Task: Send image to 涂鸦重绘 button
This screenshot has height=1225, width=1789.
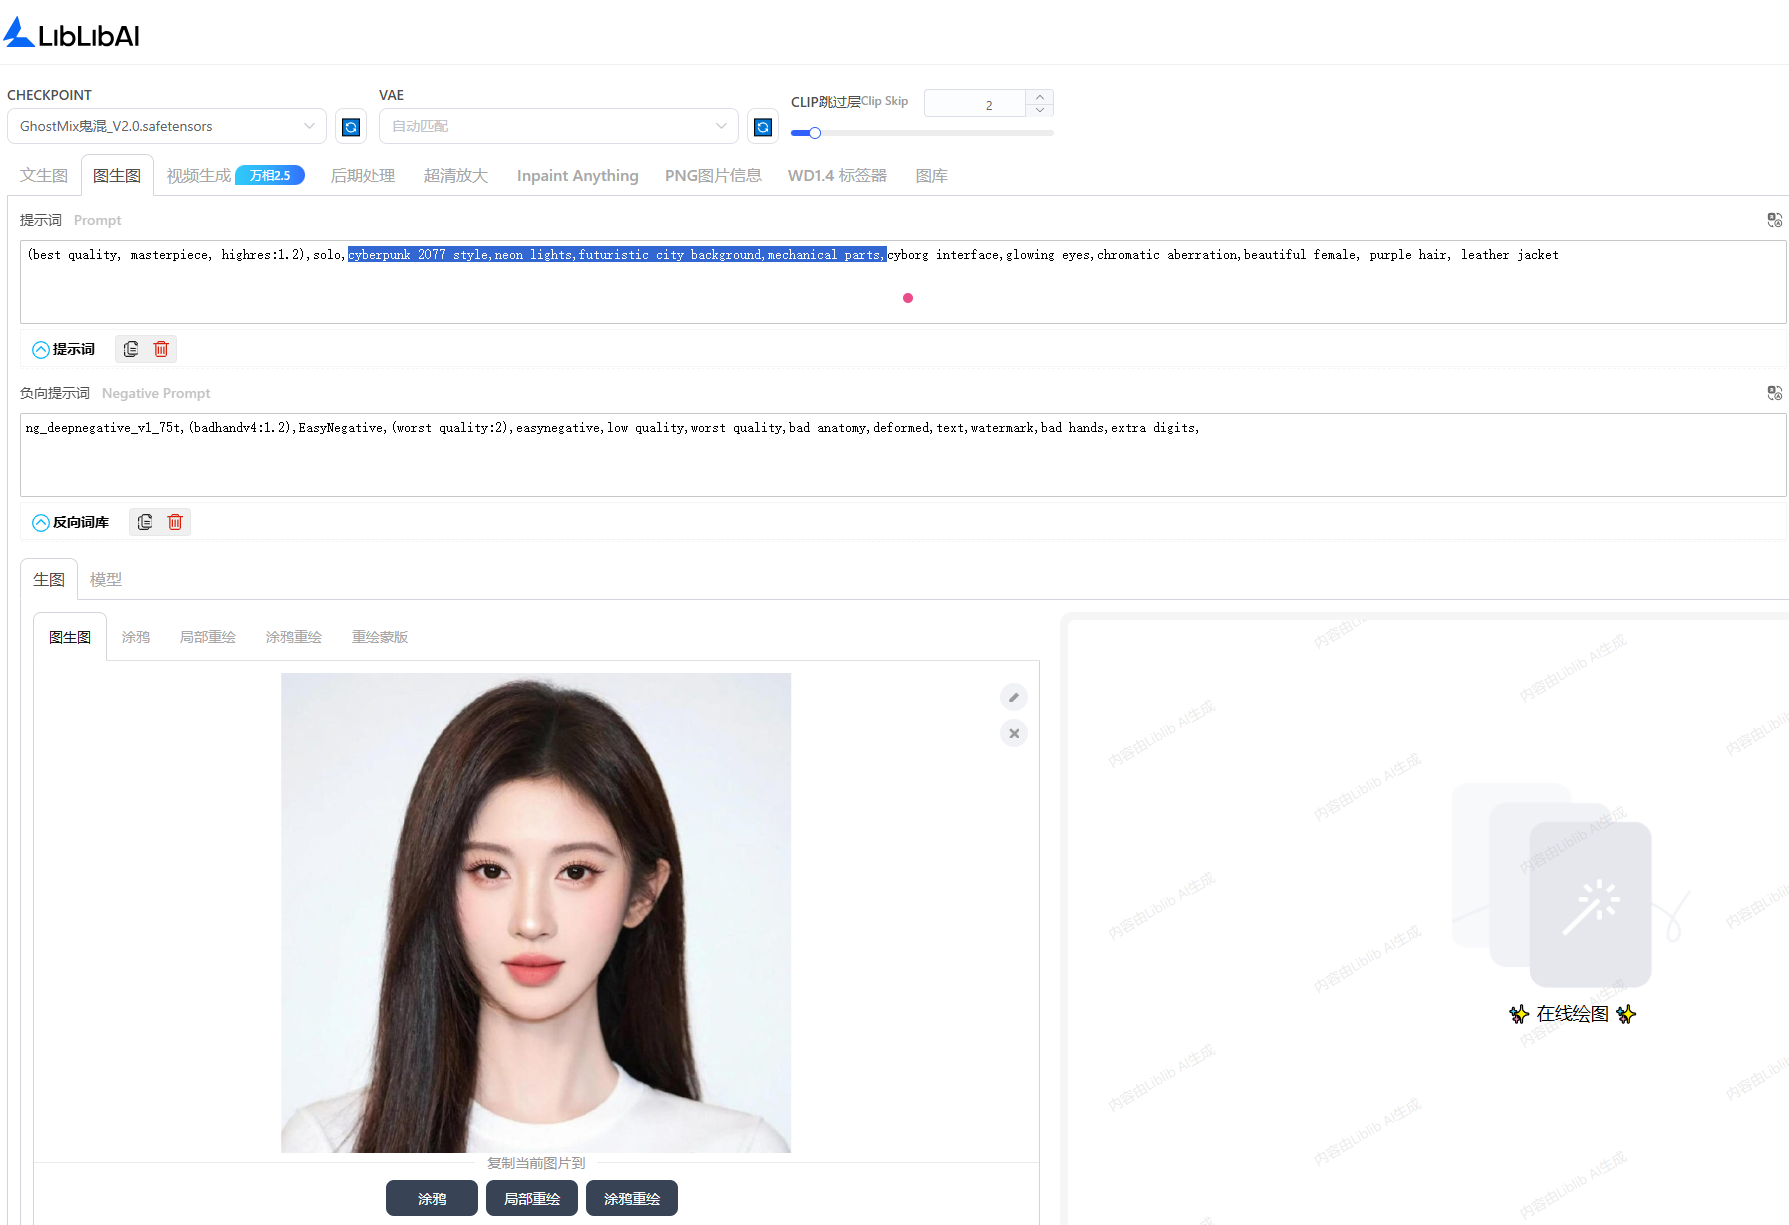Action: pos(631,1198)
